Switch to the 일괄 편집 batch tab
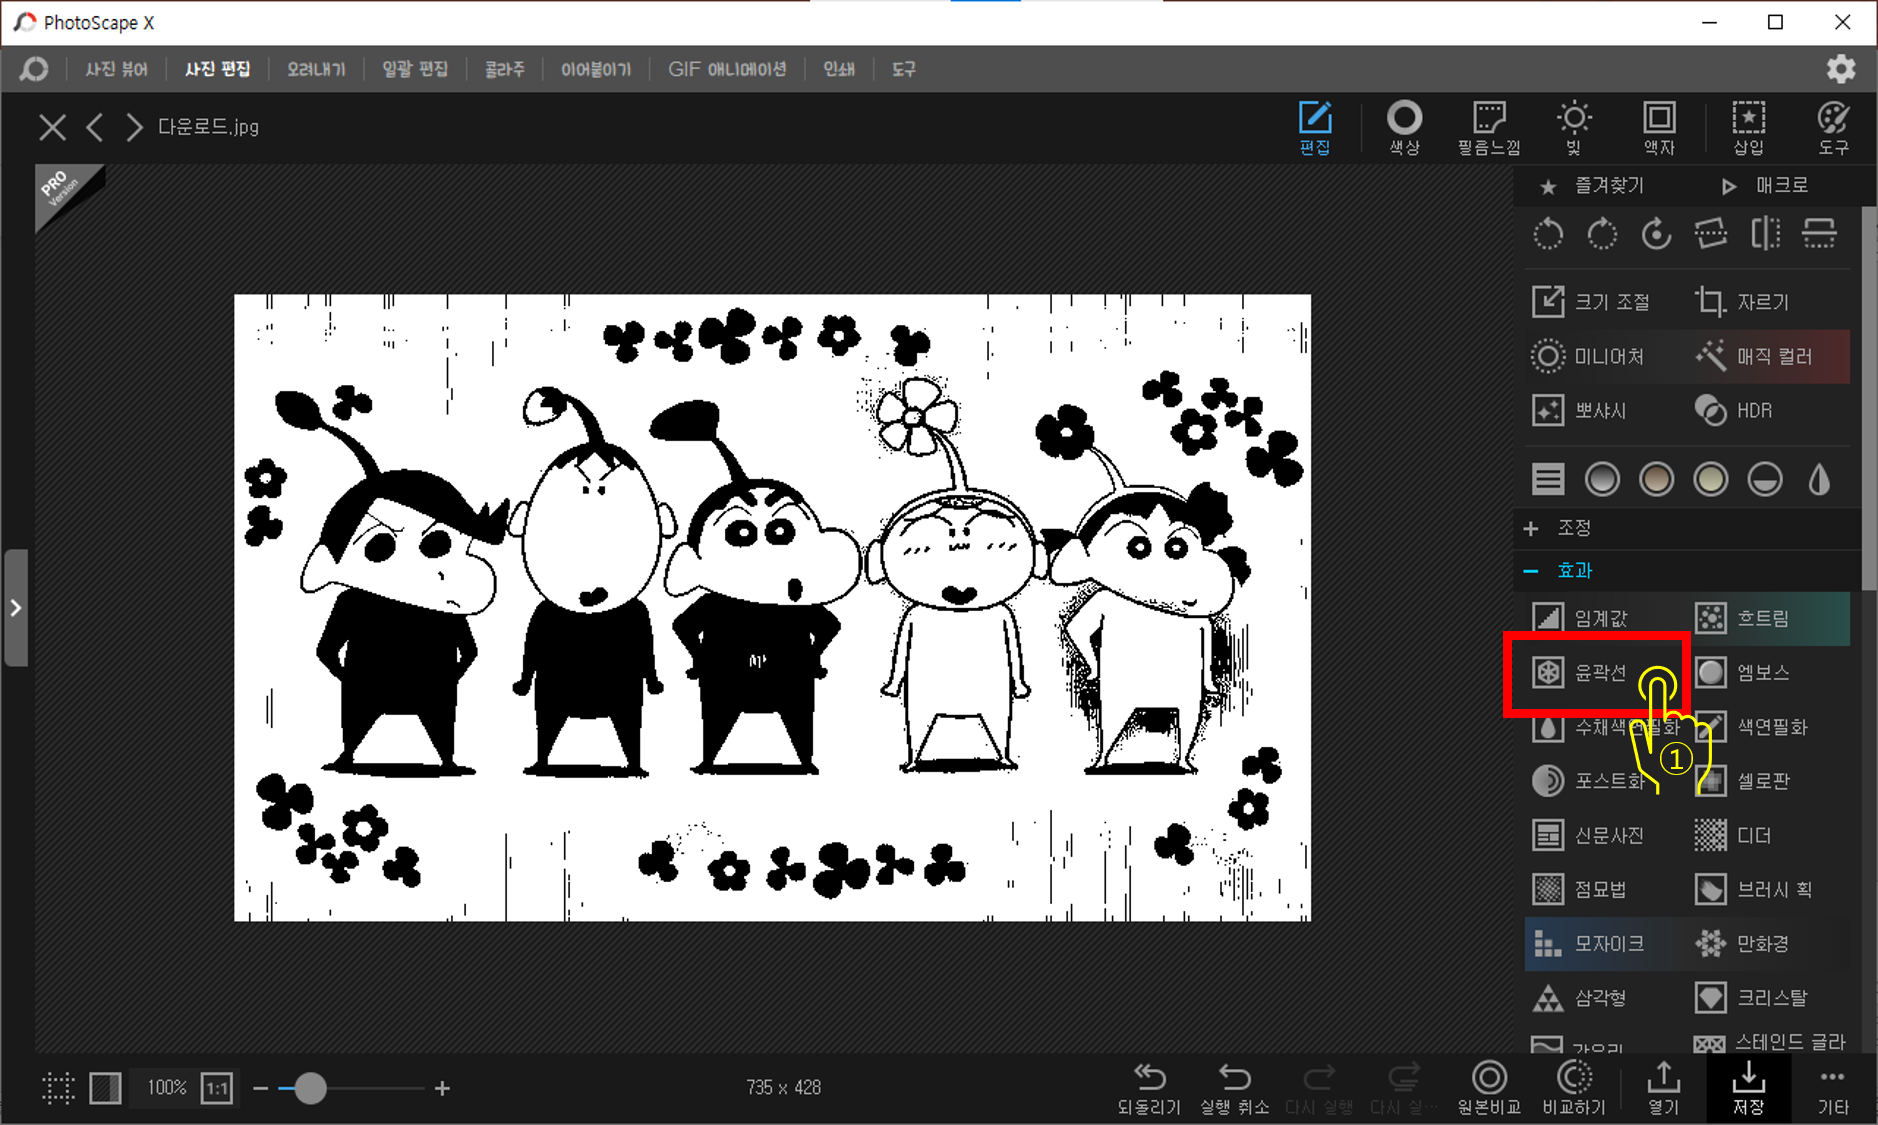This screenshot has width=1878, height=1125. (x=415, y=69)
